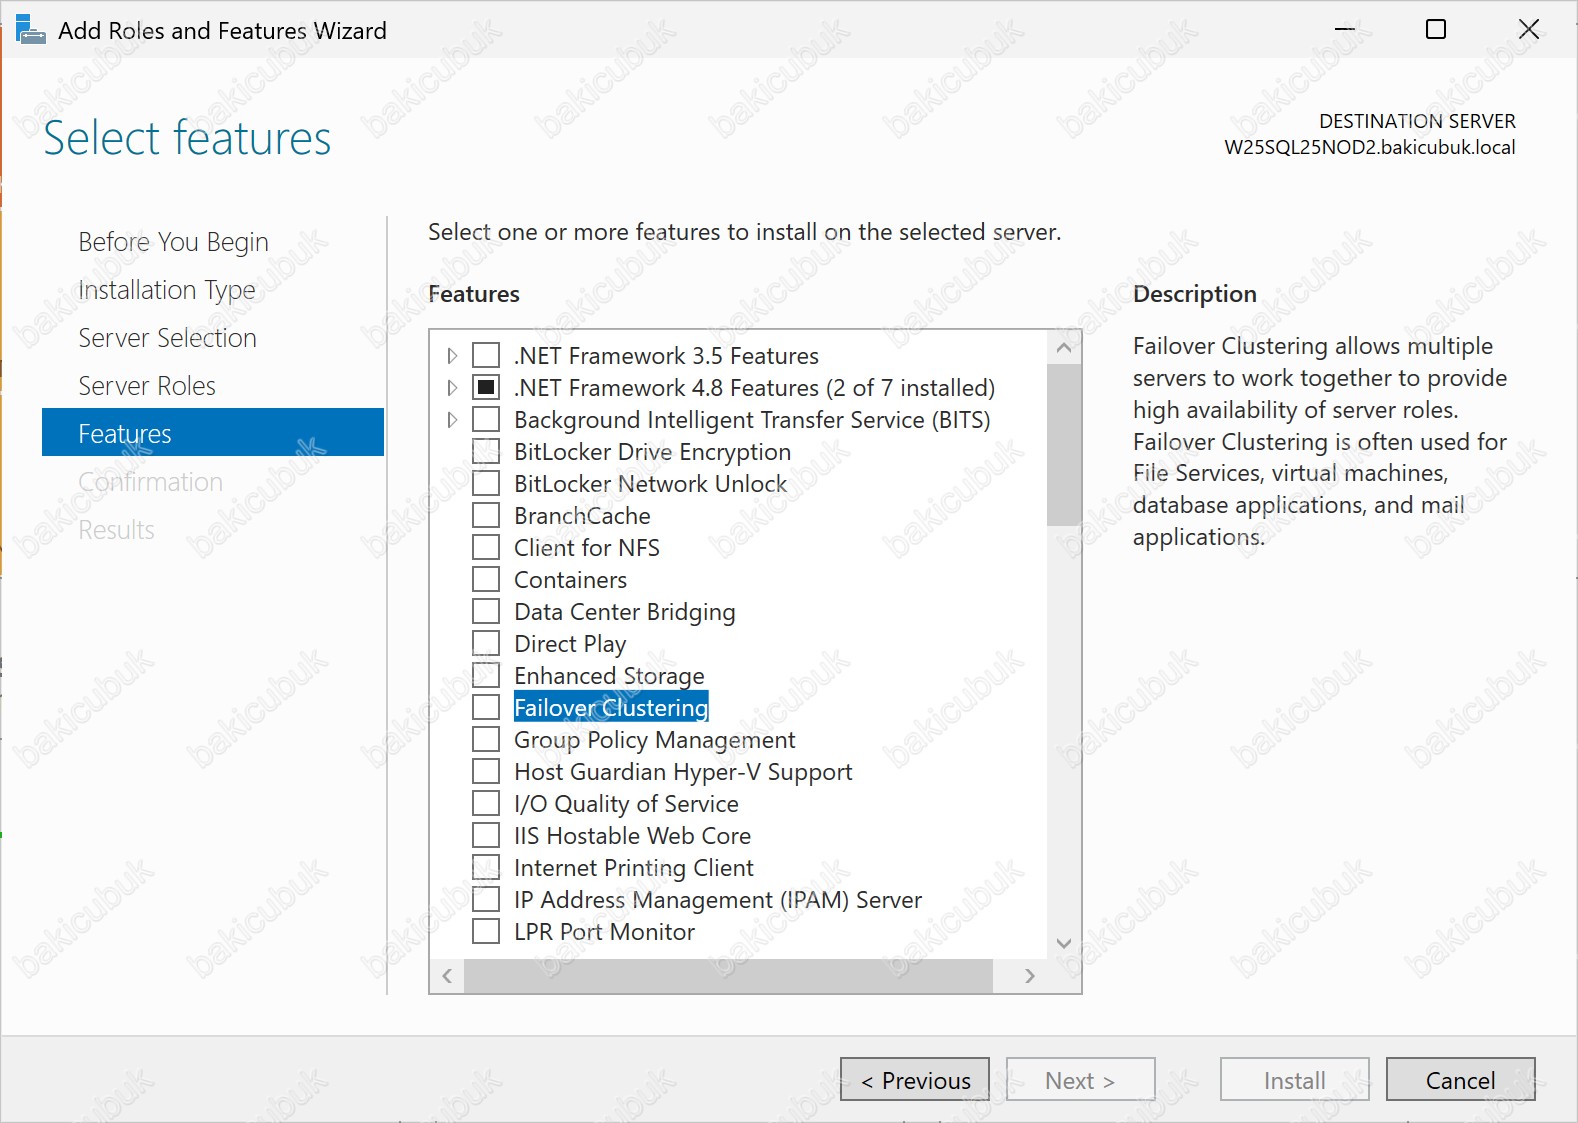Open the Before You Begin page

point(173,242)
